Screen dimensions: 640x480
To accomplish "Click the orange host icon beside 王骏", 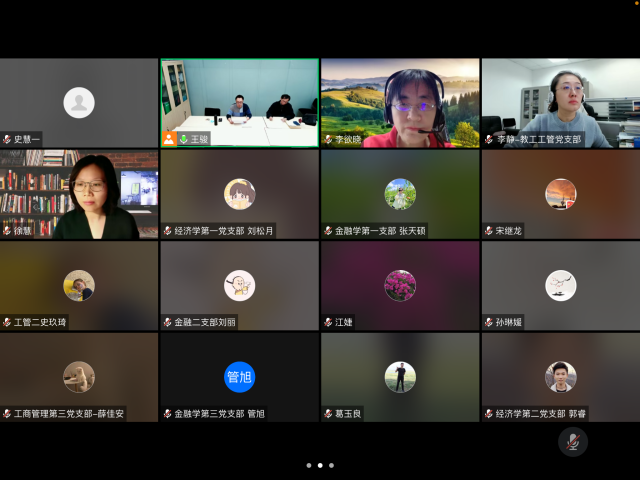I will point(169,139).
